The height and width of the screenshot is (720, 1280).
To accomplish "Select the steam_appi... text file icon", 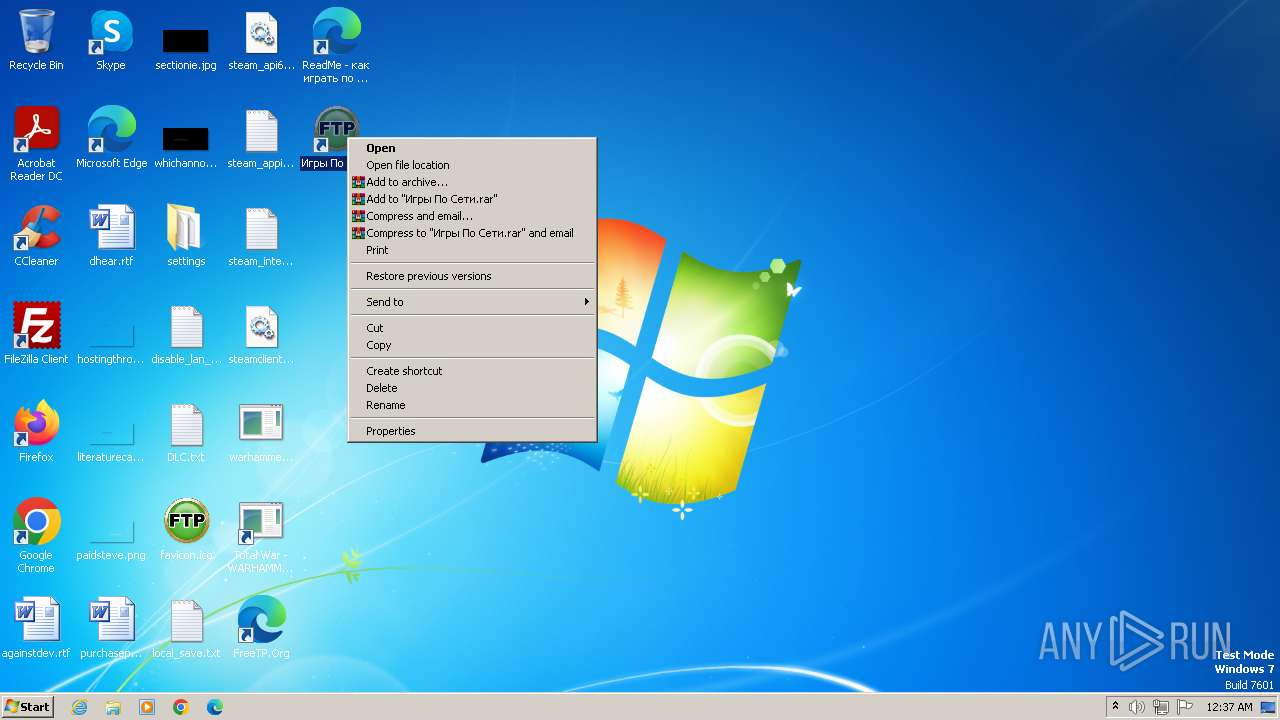I will pos(261,138).
